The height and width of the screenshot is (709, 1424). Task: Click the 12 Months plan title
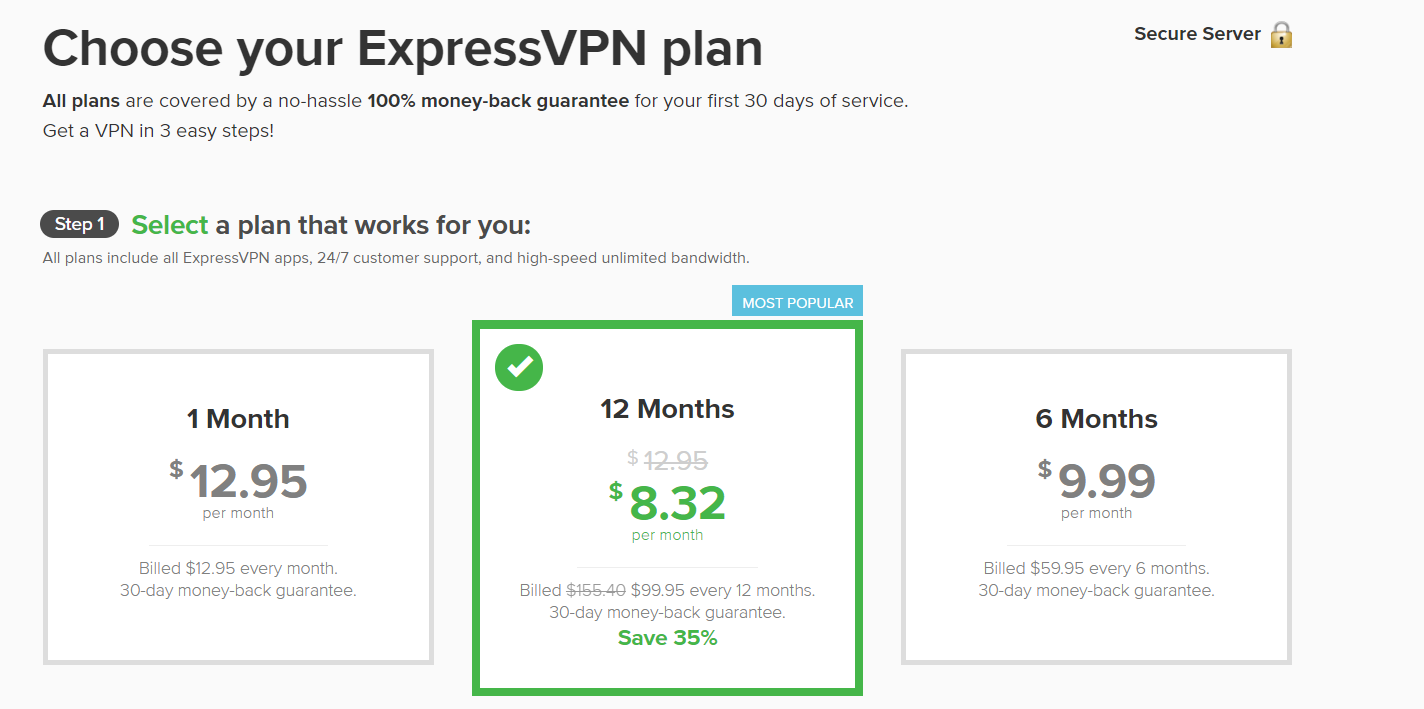pos(667,409)
